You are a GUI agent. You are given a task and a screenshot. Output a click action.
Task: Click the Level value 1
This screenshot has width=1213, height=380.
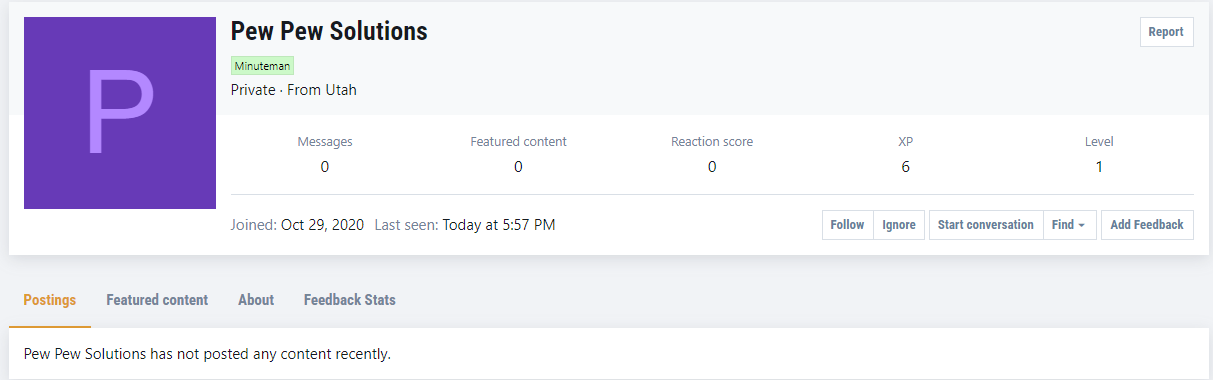(x=1099, y=167)
